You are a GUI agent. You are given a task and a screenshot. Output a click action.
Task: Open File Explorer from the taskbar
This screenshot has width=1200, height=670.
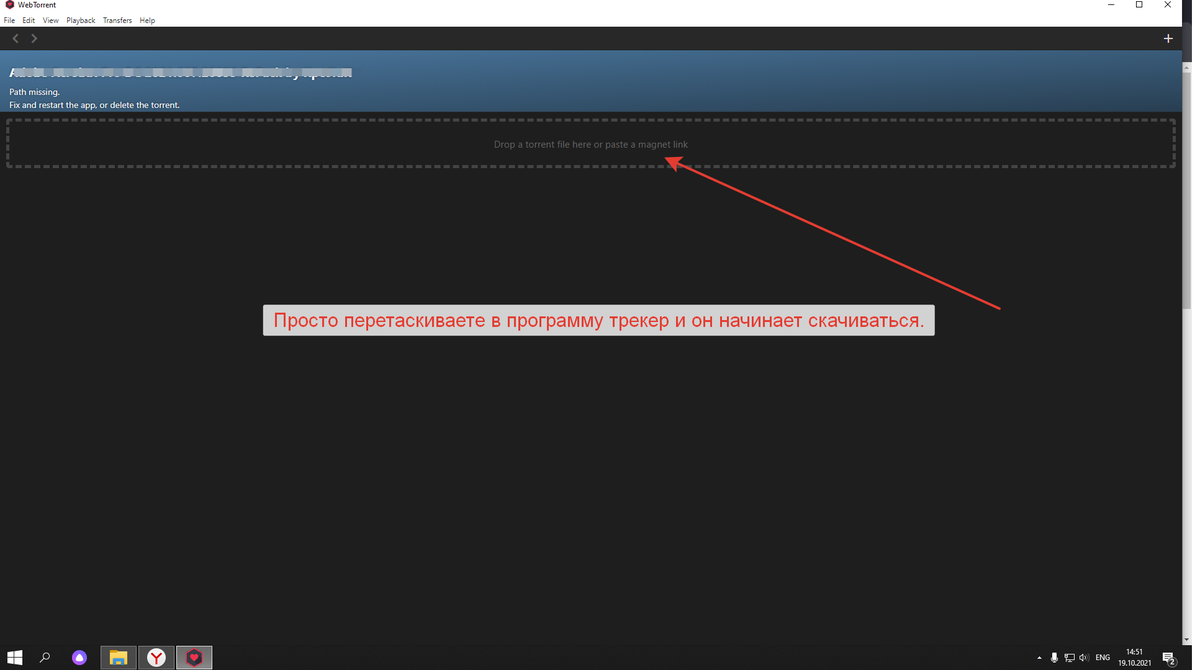[x=118, y=657]
